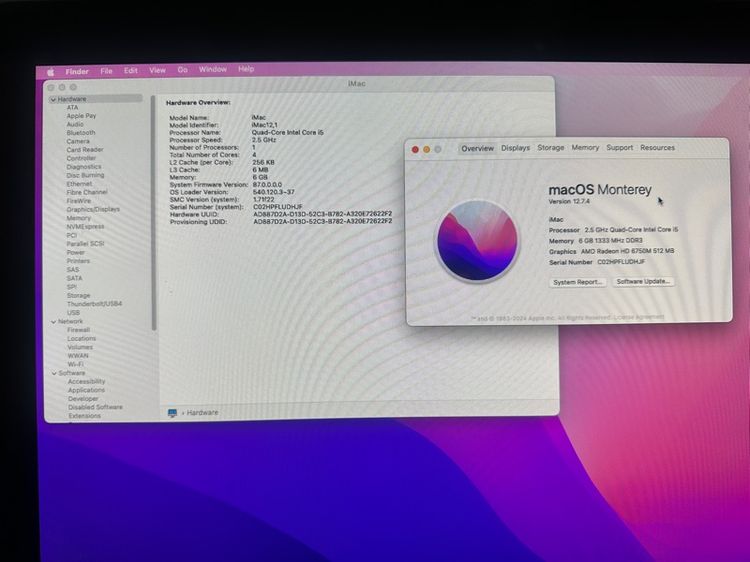The image size is (750, 562).
Task: Click the Software Update... button
Action: click(643, 282)
